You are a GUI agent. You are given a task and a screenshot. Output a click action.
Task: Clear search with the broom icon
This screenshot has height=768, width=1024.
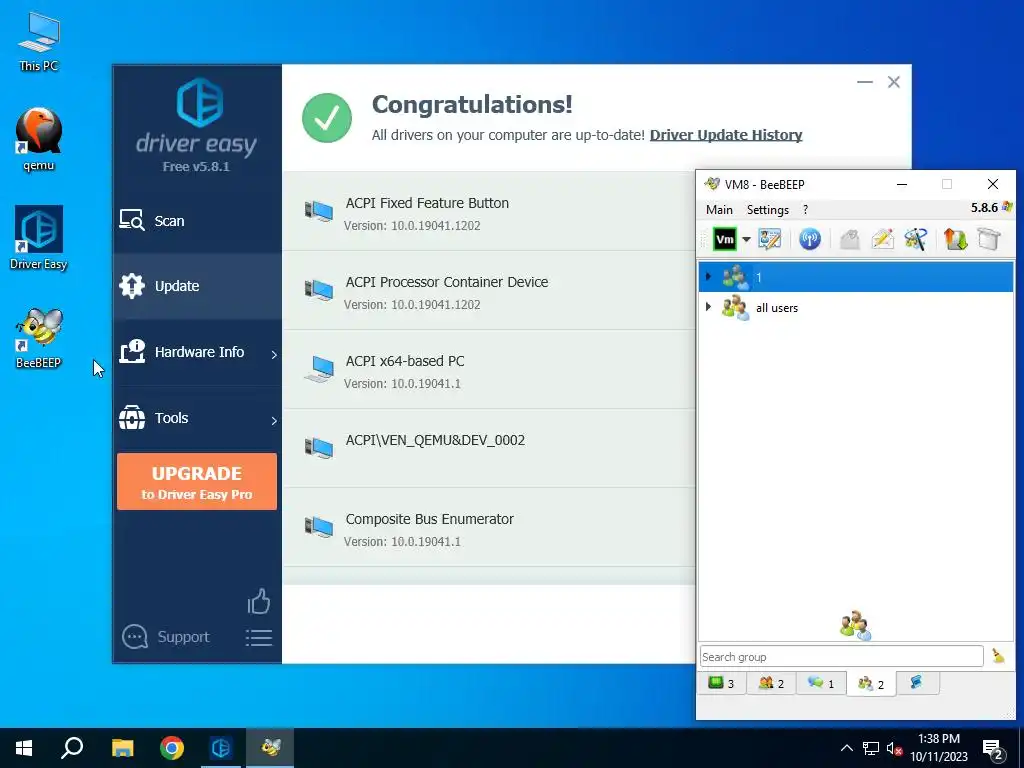point(998,656)
